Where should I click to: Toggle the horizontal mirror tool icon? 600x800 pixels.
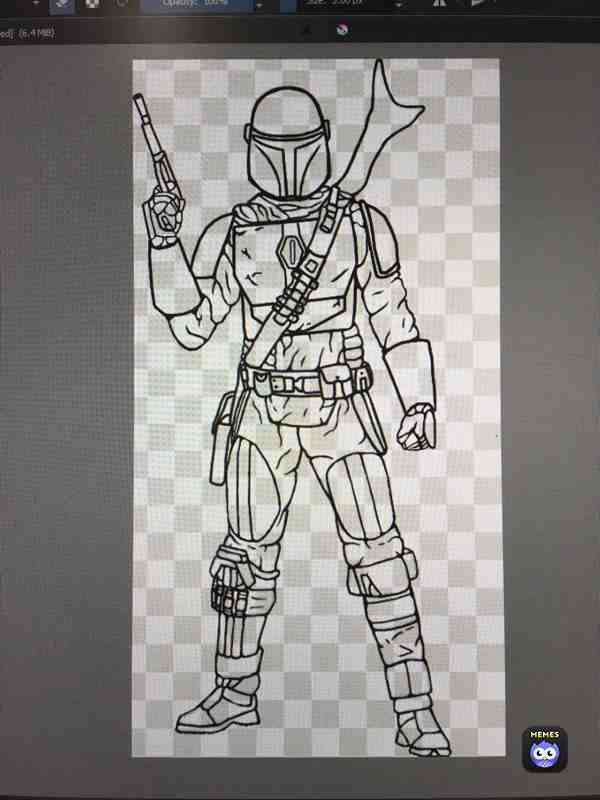point(439,4)
